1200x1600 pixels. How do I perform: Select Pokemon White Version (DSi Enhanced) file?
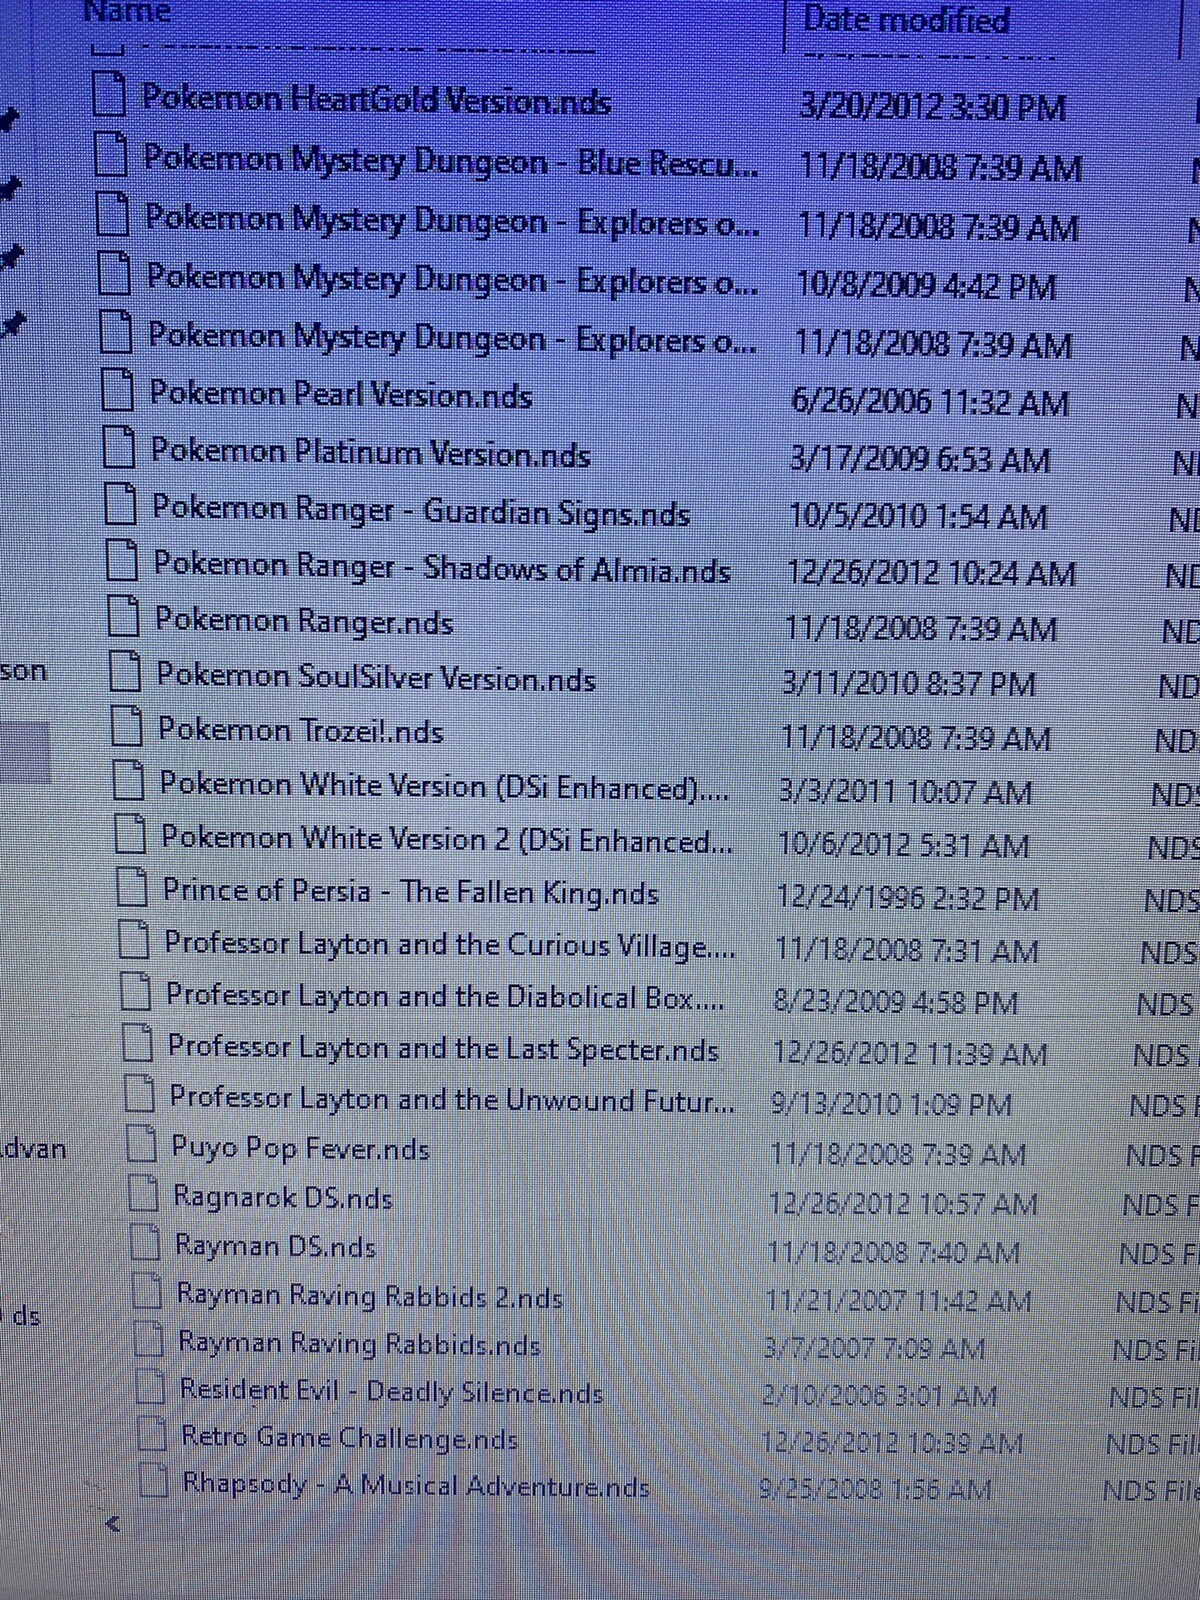445,786
